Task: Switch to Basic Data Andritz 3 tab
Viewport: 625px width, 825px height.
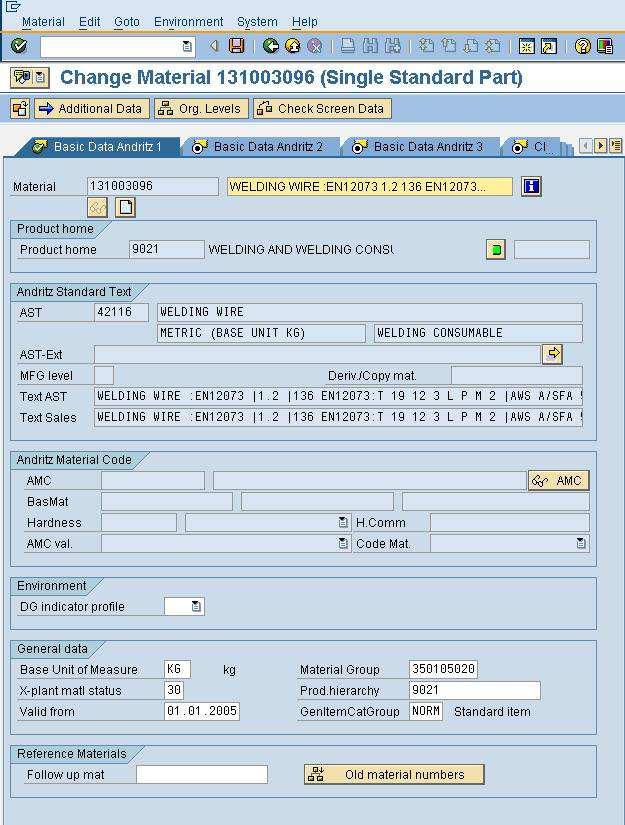Action: pos(419,147)
